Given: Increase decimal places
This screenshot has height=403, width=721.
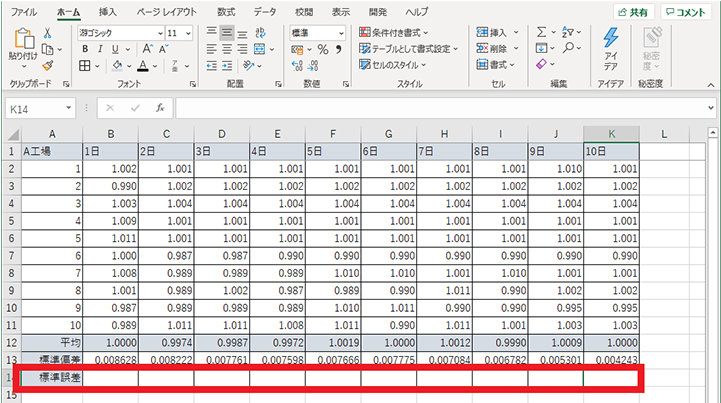Looking at the screenshot, I should coord(297,66).
